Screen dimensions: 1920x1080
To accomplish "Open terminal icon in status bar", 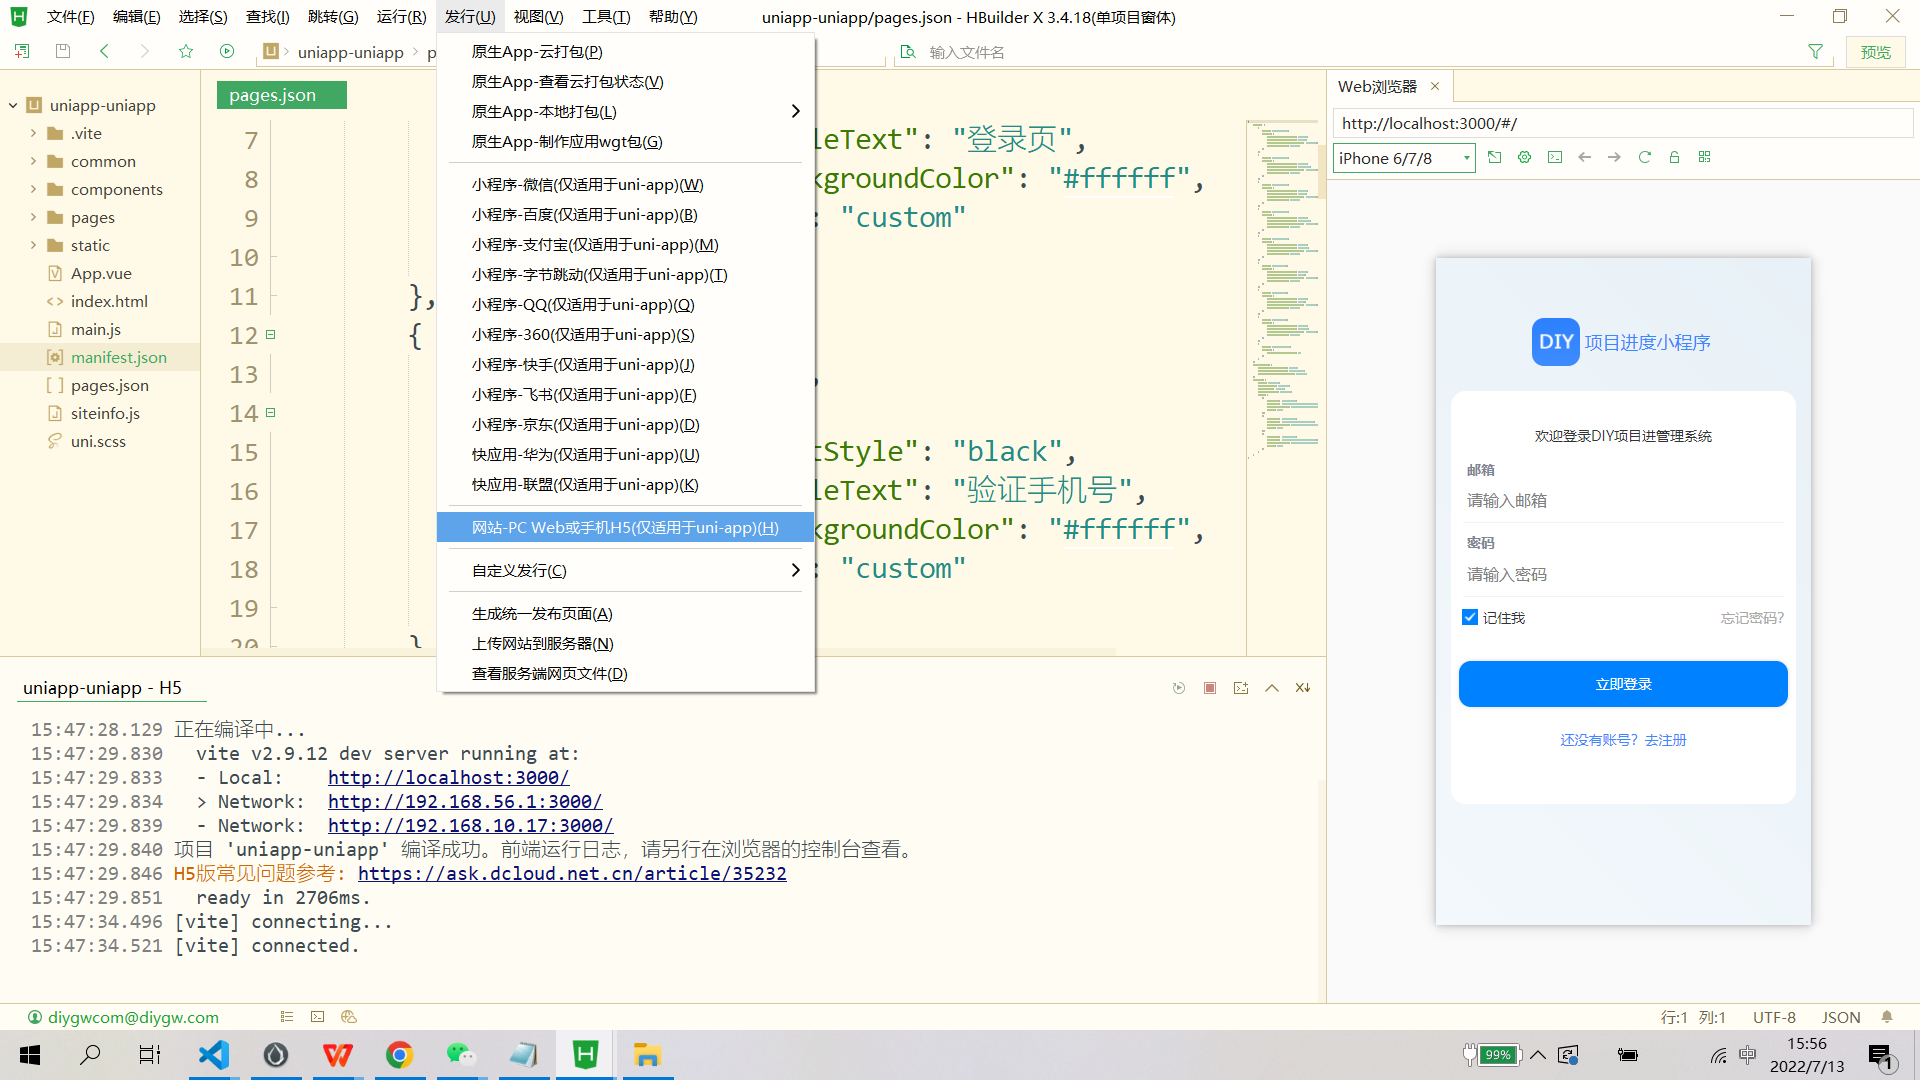I will click(x=318, y=1017).
